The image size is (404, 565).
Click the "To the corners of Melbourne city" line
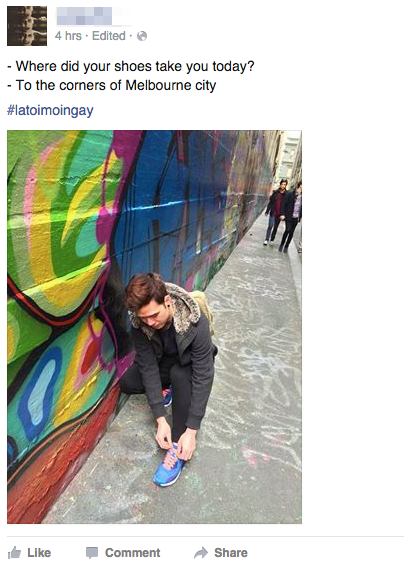coord(112,85)
